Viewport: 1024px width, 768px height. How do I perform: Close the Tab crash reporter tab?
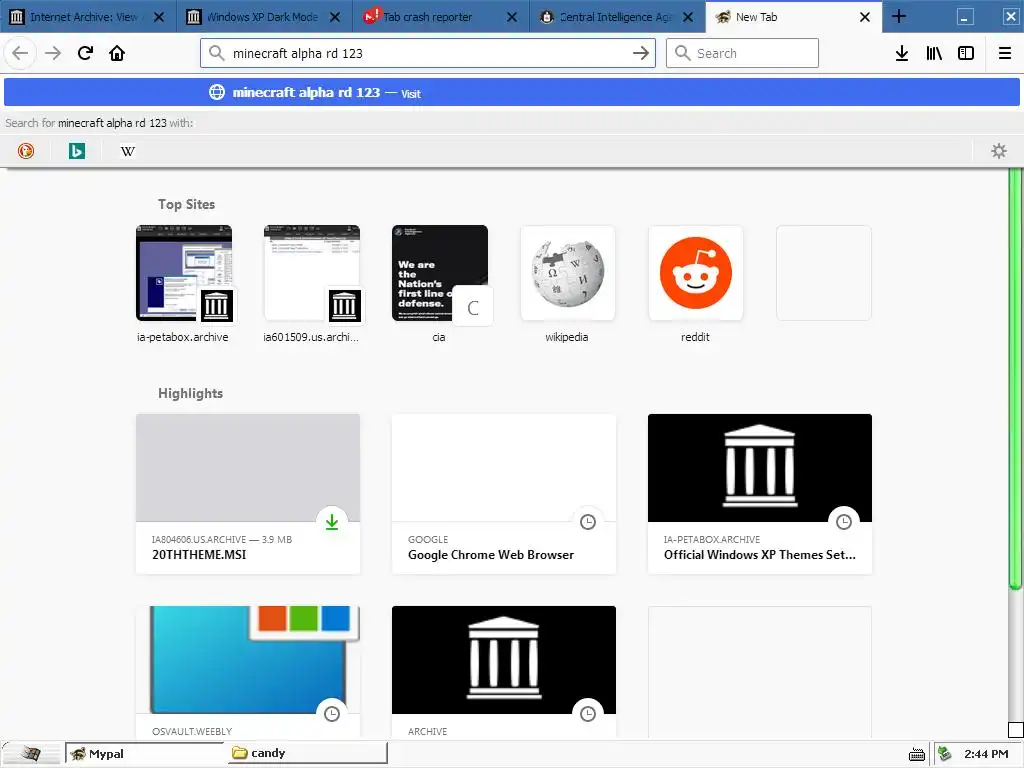(512, 17)
